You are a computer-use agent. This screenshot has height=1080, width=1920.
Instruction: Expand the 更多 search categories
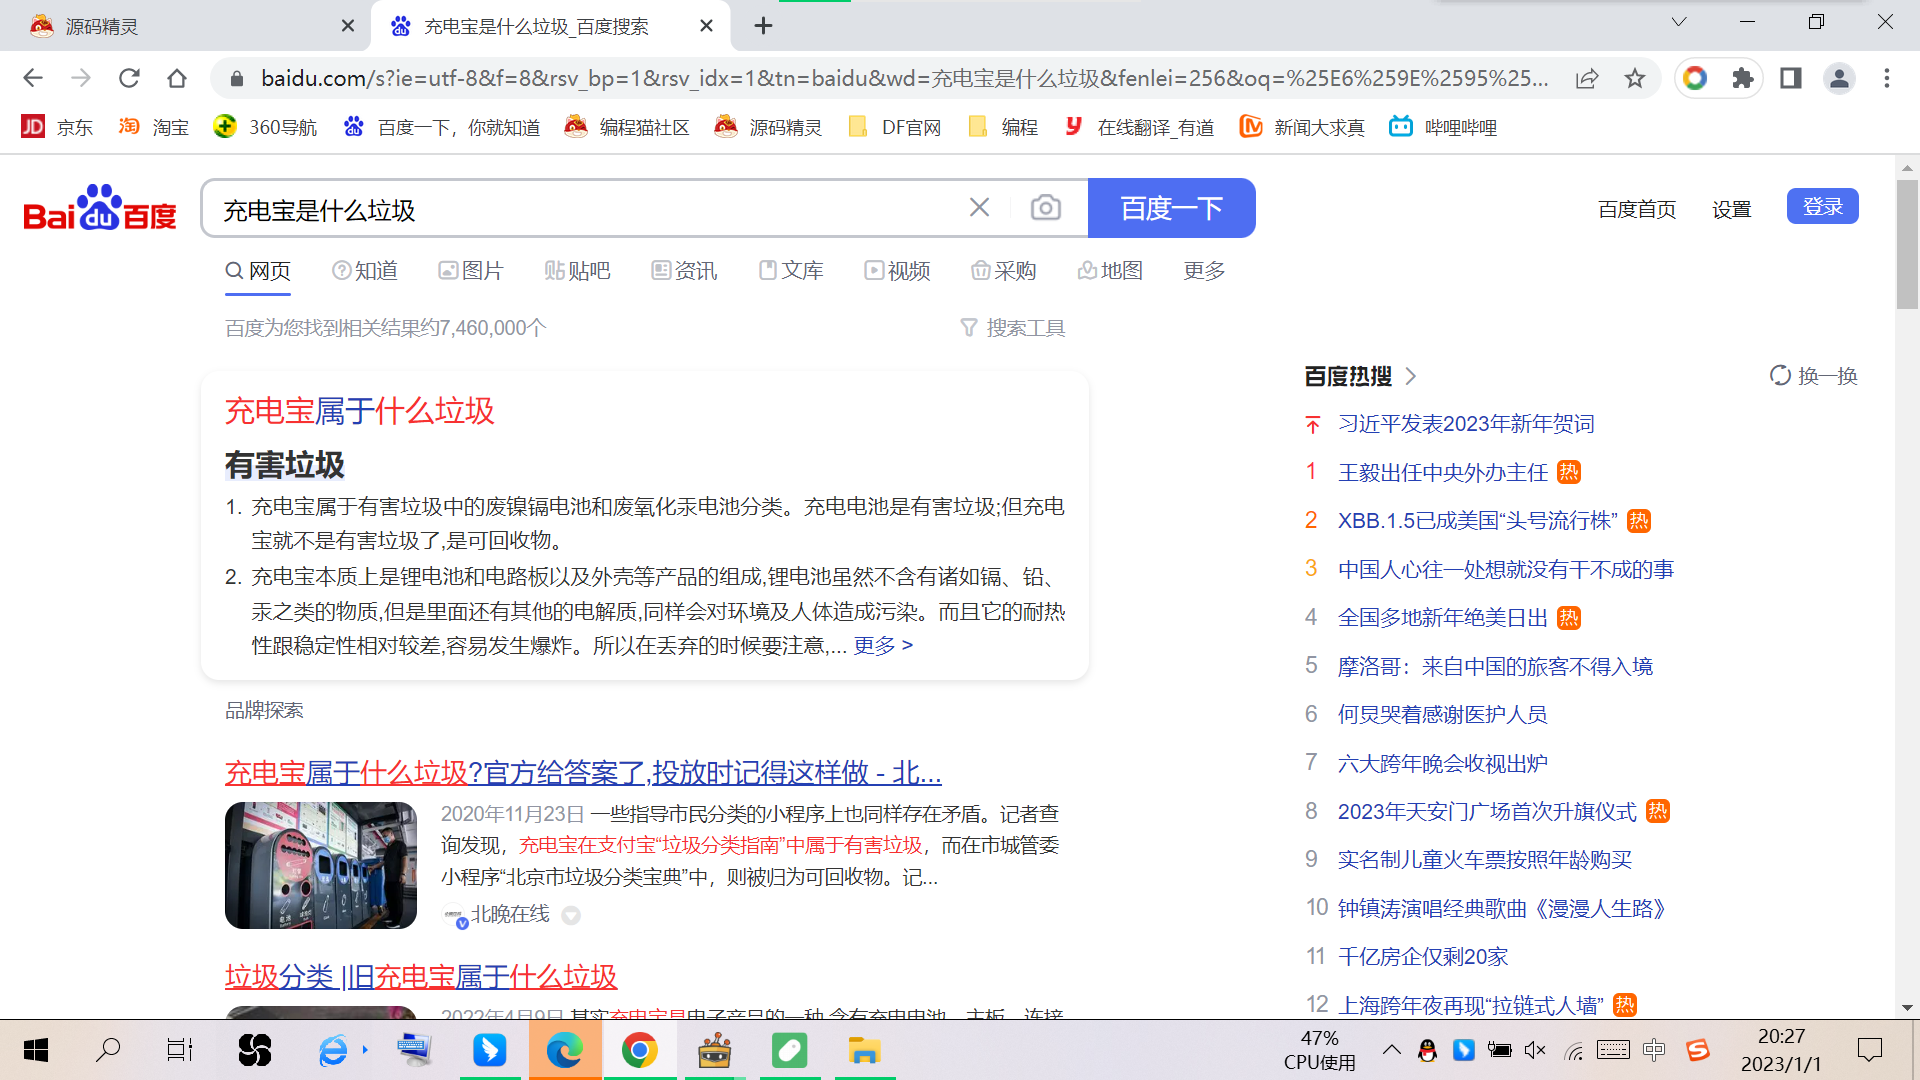coord(1204,271)
